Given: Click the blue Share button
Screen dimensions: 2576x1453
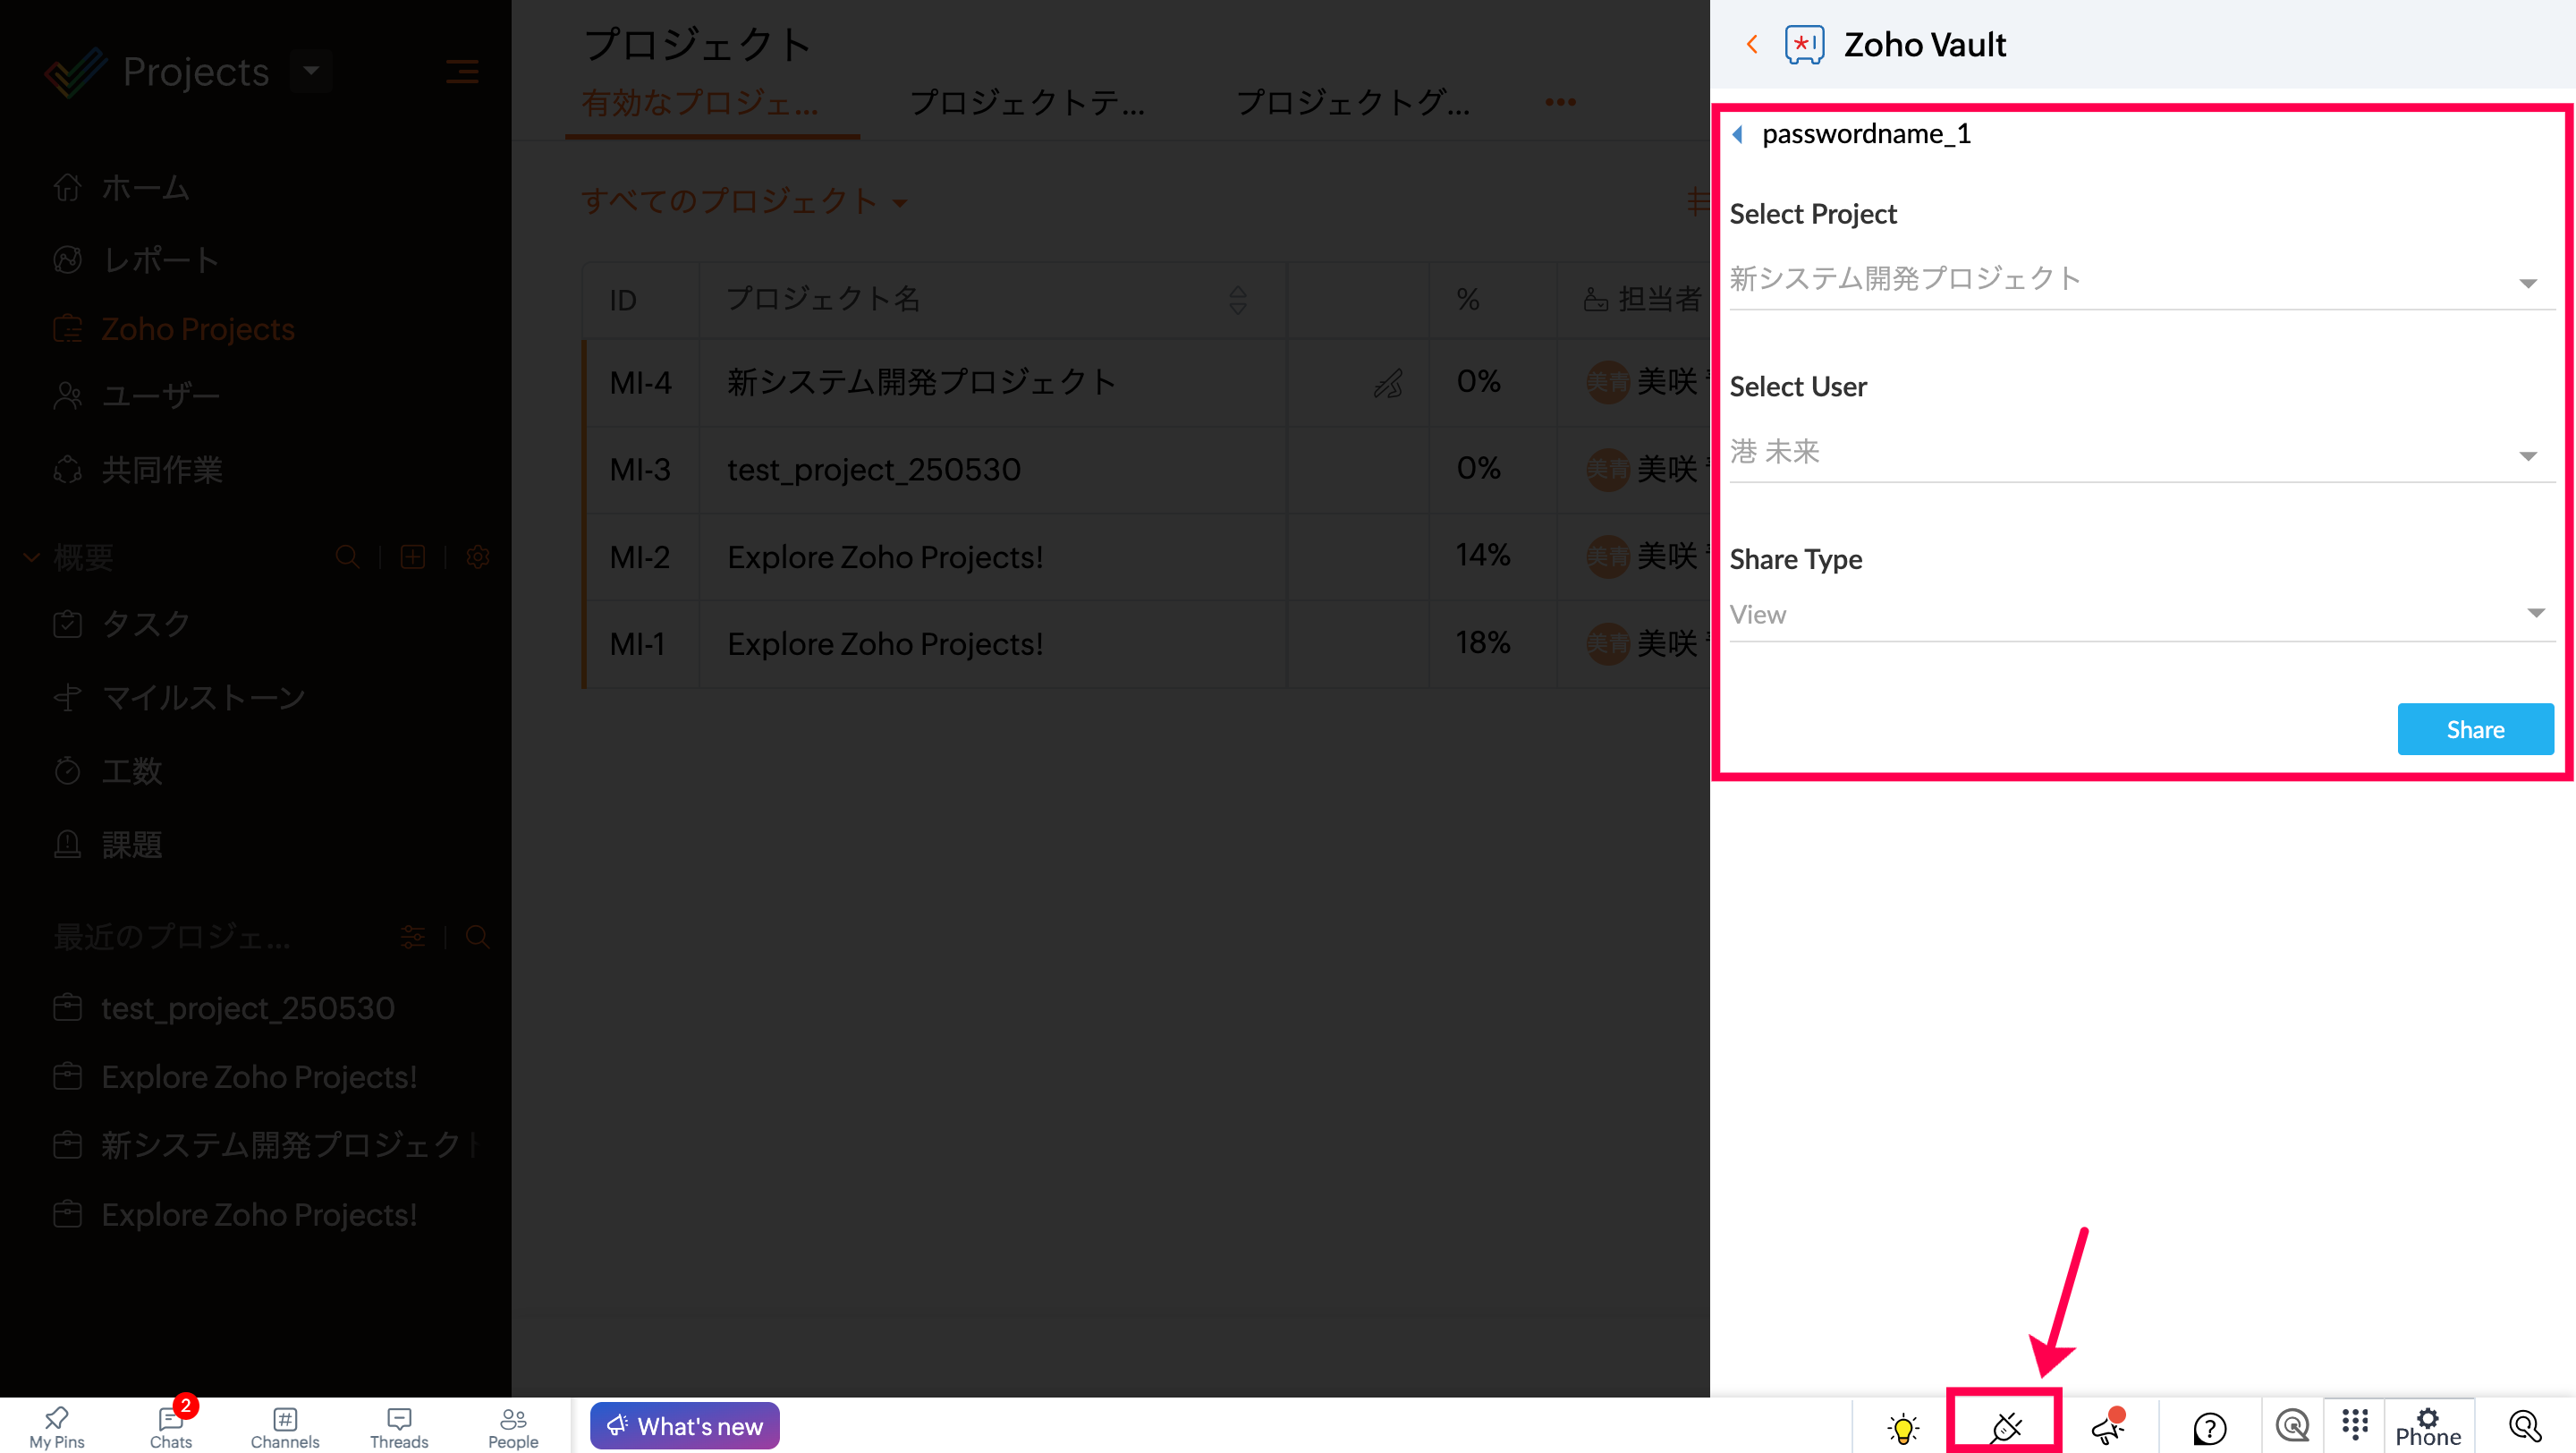Looking at the screenshot, I should pos(2475,729).
